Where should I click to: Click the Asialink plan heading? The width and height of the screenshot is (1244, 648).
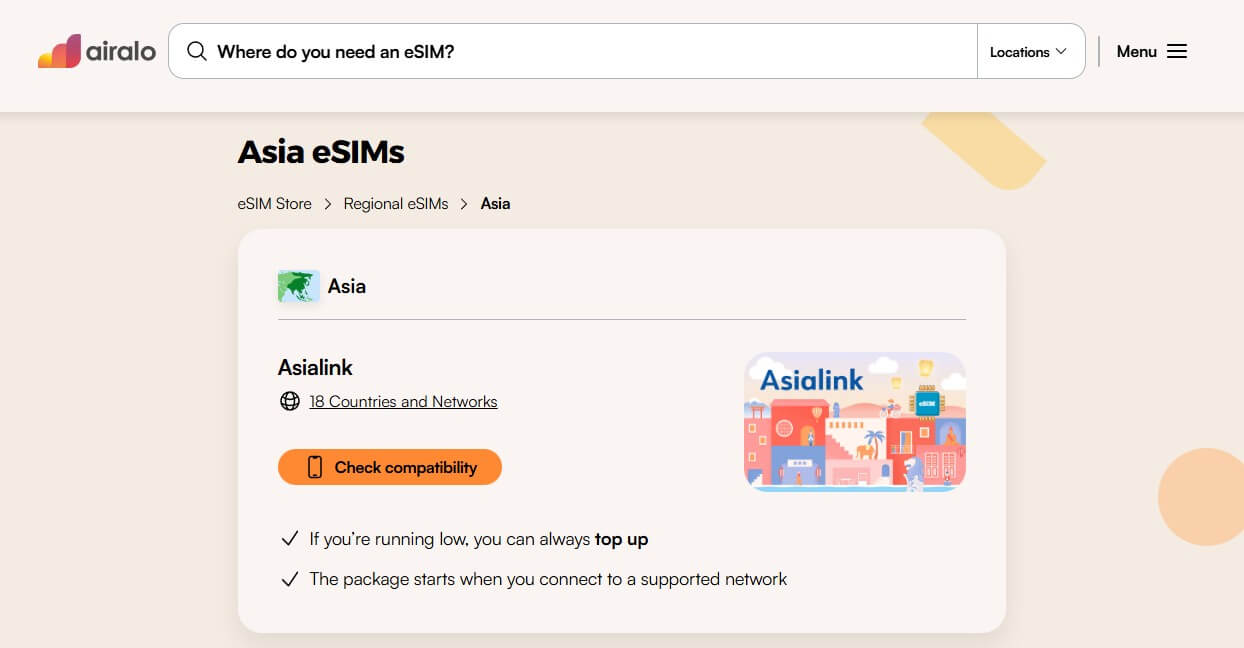315,367
